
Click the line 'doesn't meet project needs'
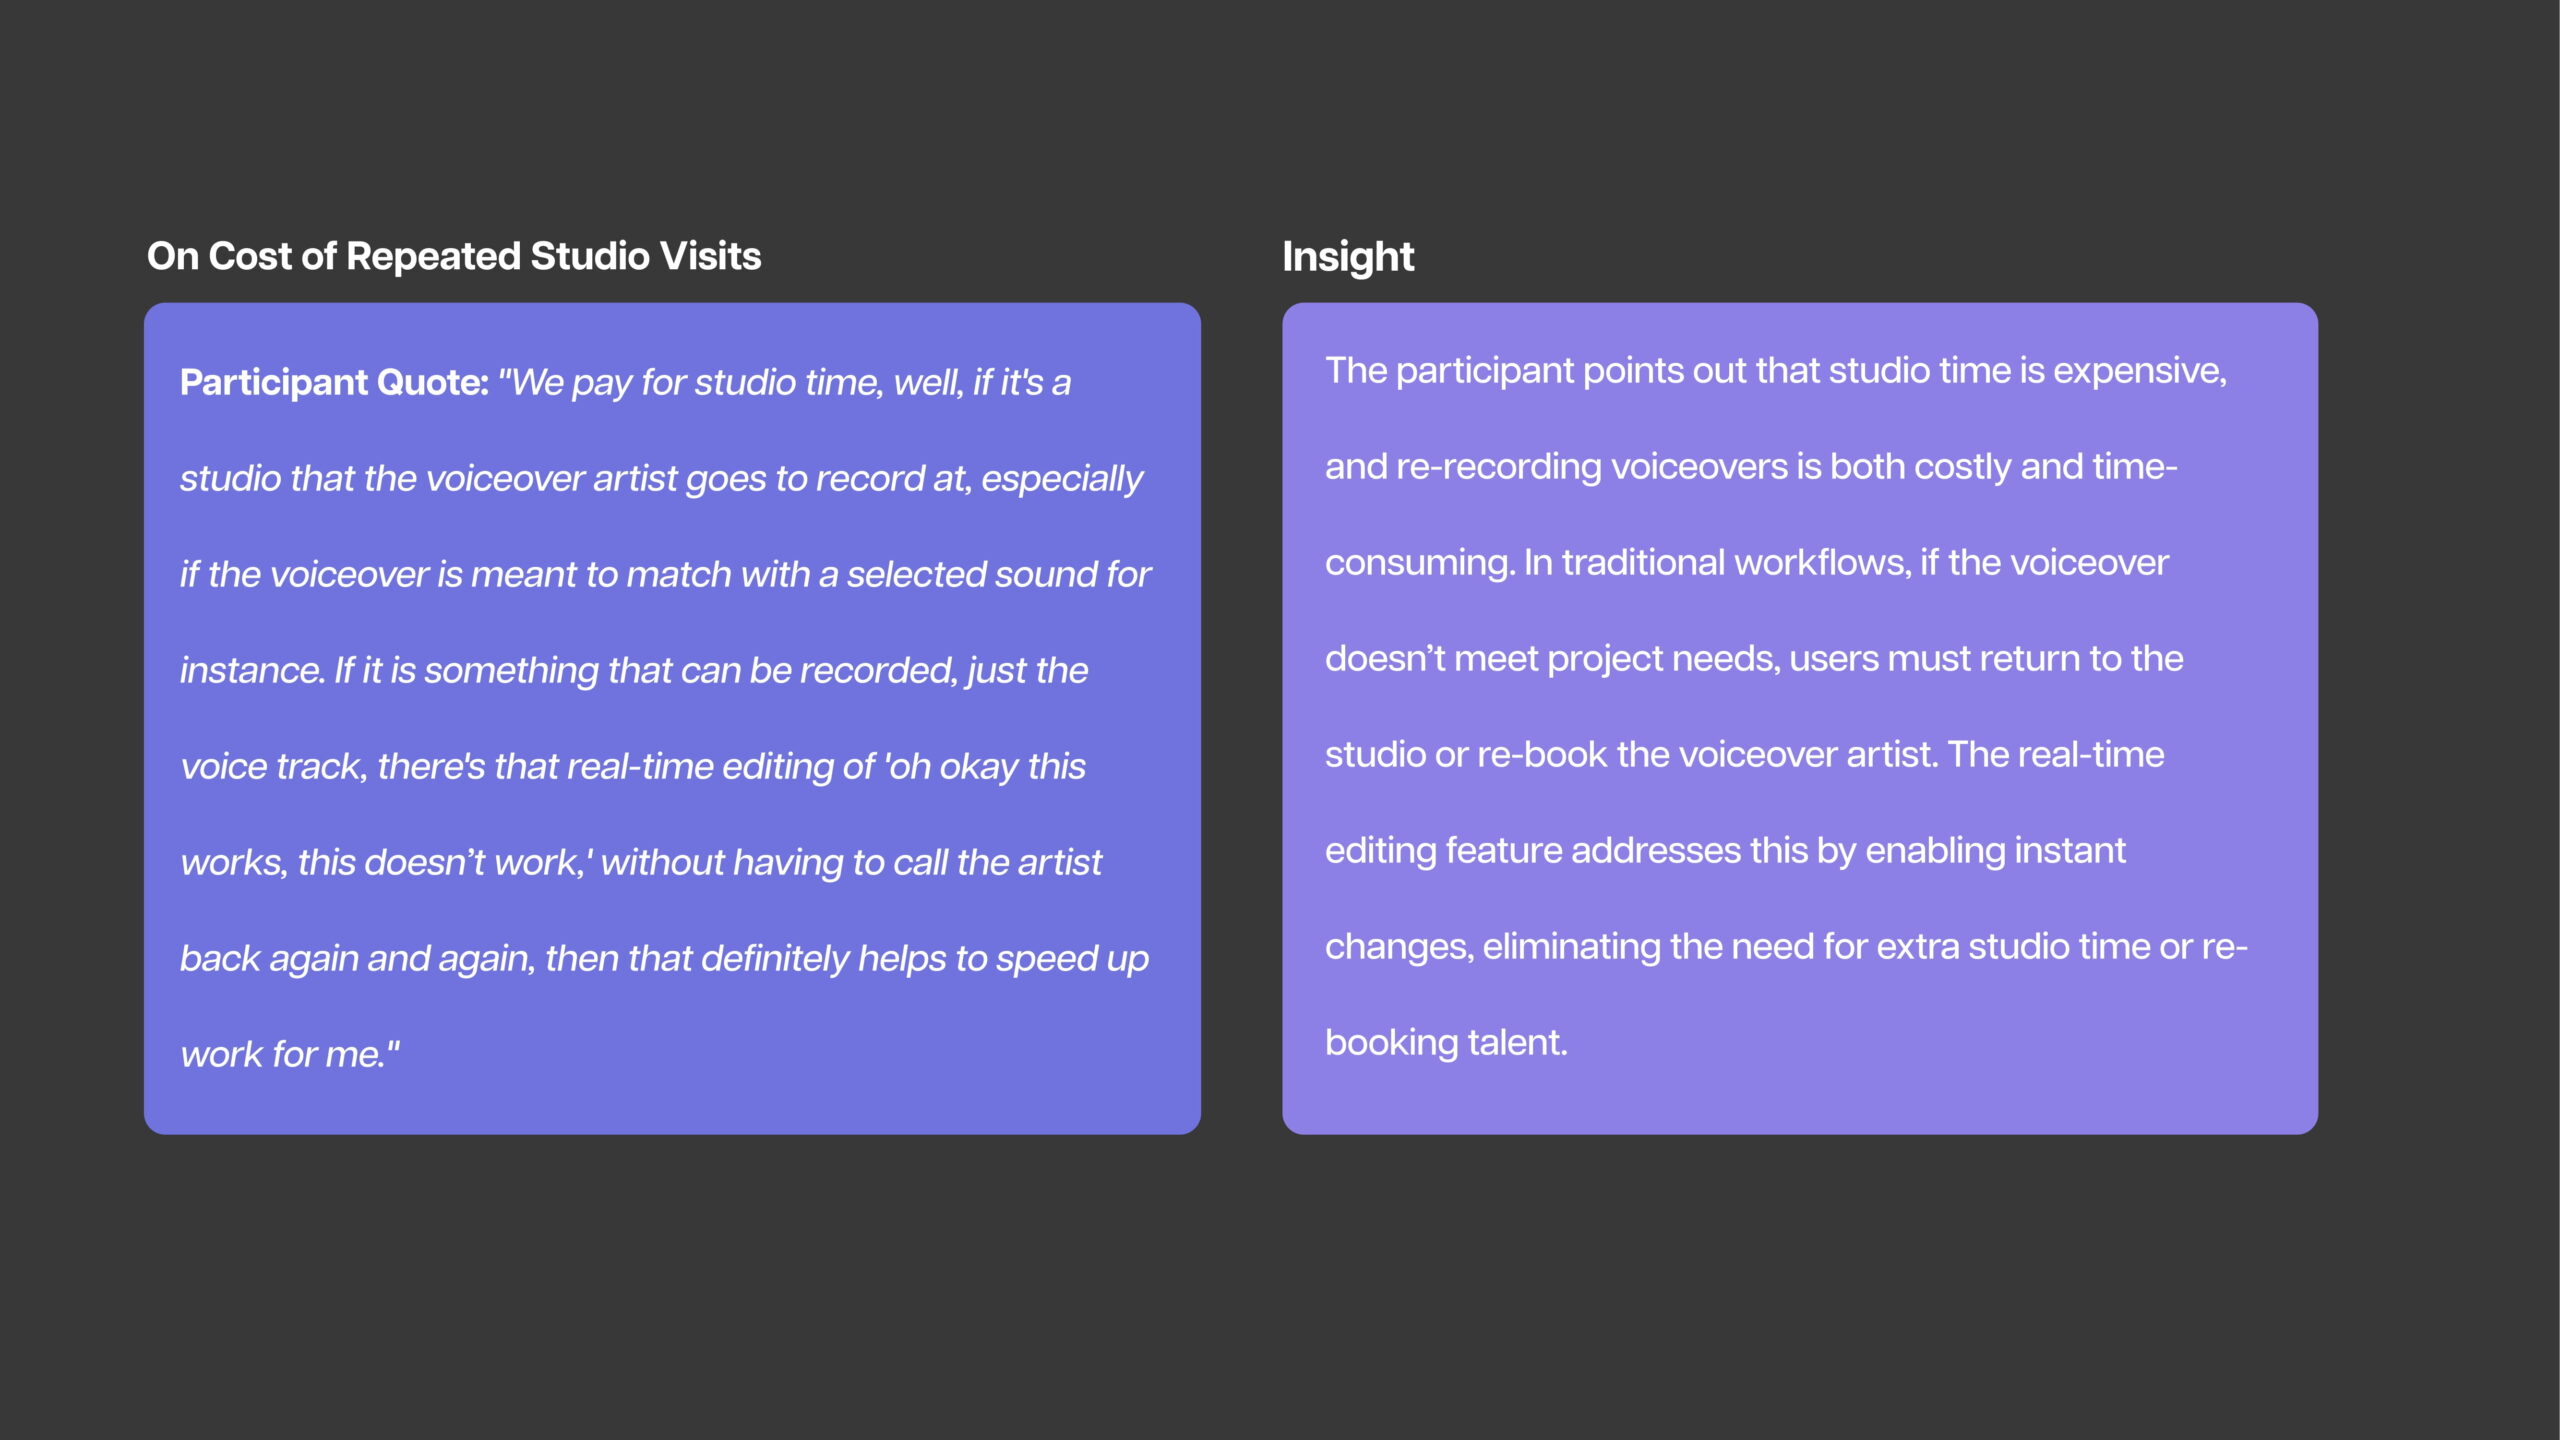pyautogui.click(x=1754, y=659)
